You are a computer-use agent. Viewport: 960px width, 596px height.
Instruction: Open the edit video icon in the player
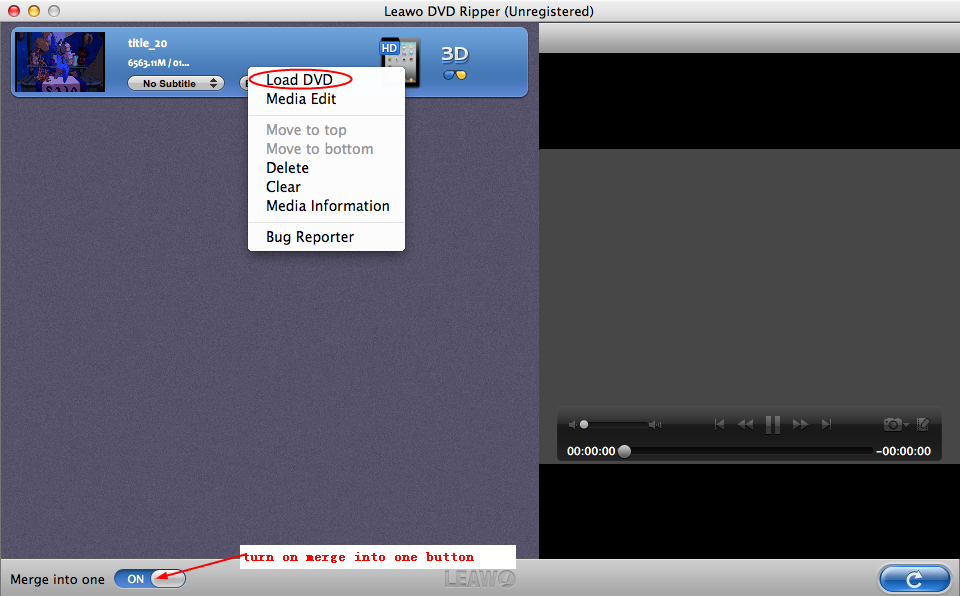923,424
